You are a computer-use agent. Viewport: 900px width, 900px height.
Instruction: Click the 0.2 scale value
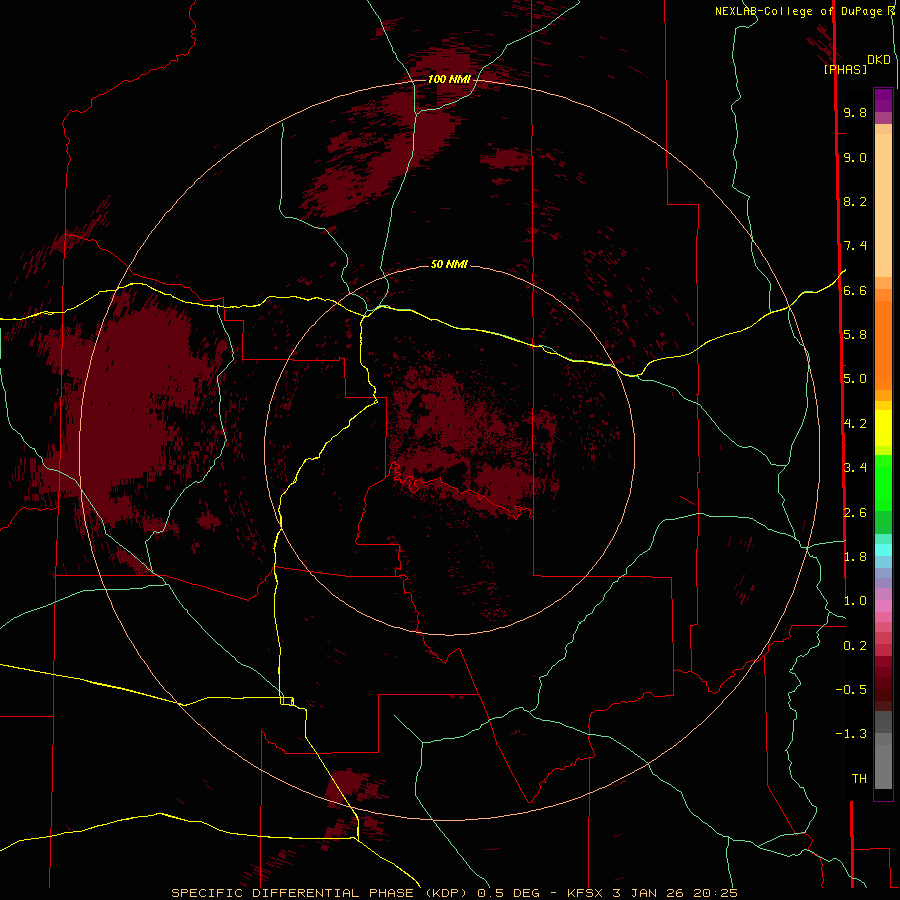point(855,646)
